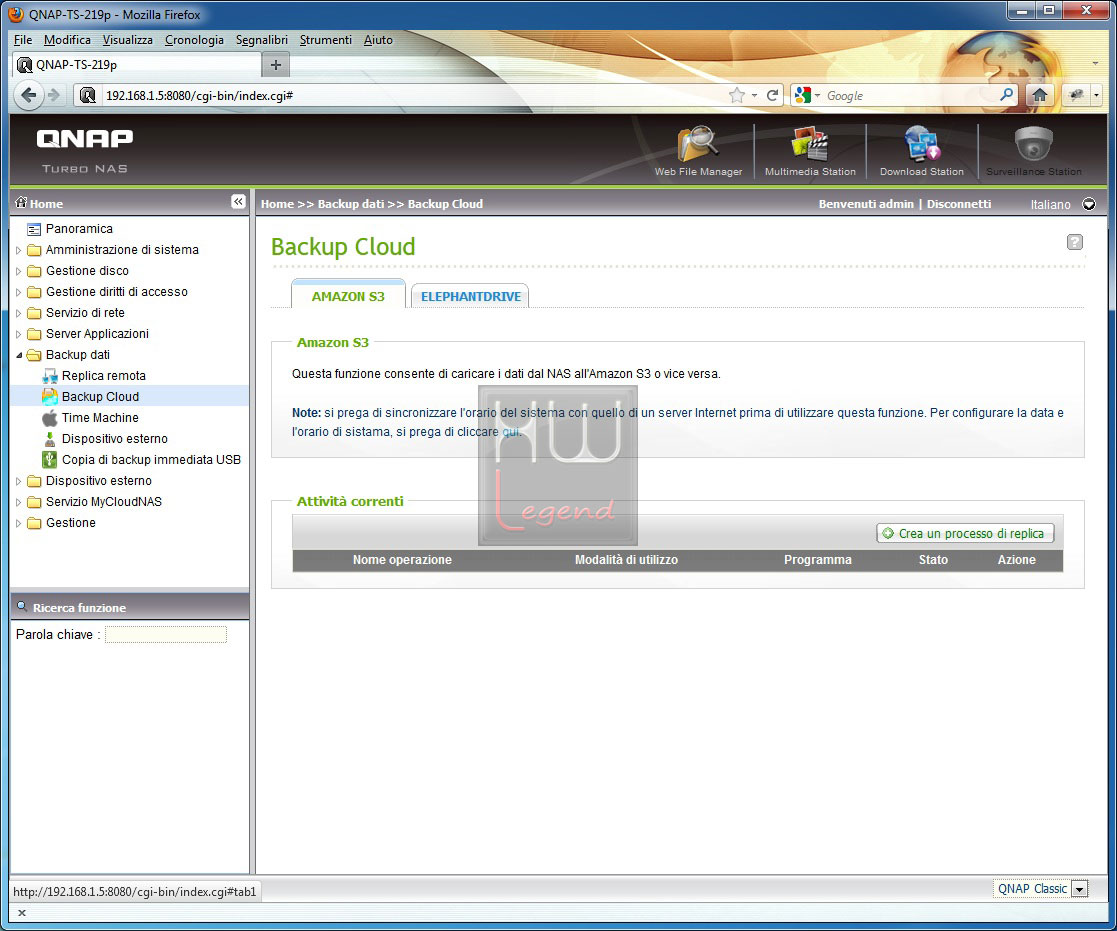Image resolution: width=1117 pixels, height=931 pixels.
Task: Click the Firefox home icon
Action: [x=1039, y=95]
